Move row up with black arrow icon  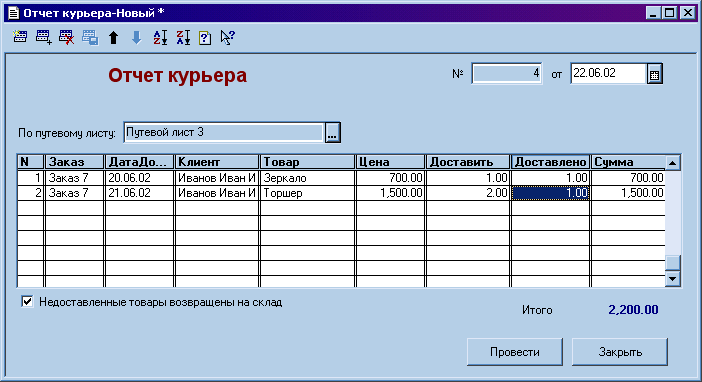click(x=114, y=38)
